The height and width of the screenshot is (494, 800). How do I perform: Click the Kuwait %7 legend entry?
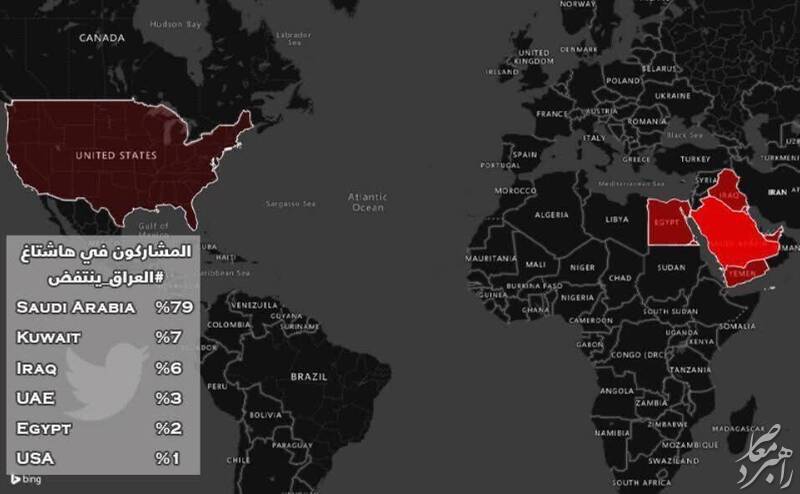(99, 338)
